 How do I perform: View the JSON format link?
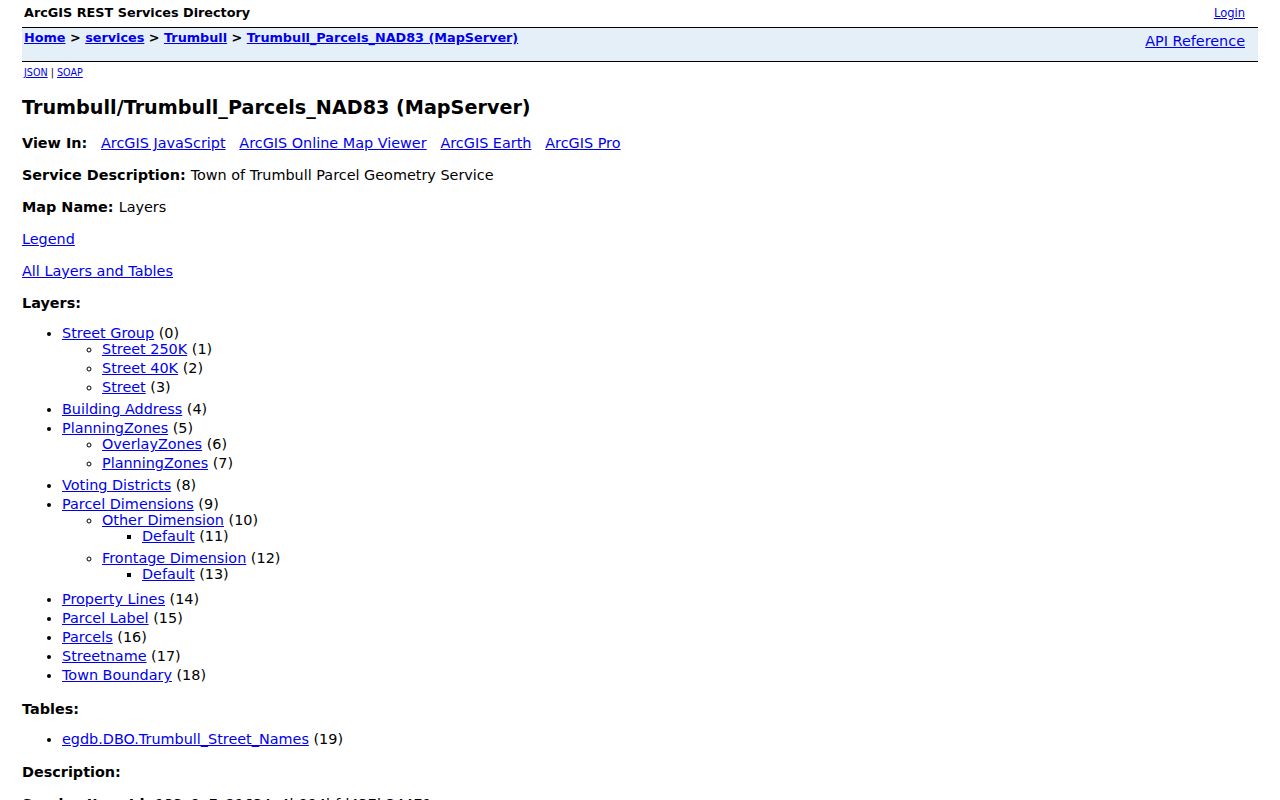pos(36,73)
